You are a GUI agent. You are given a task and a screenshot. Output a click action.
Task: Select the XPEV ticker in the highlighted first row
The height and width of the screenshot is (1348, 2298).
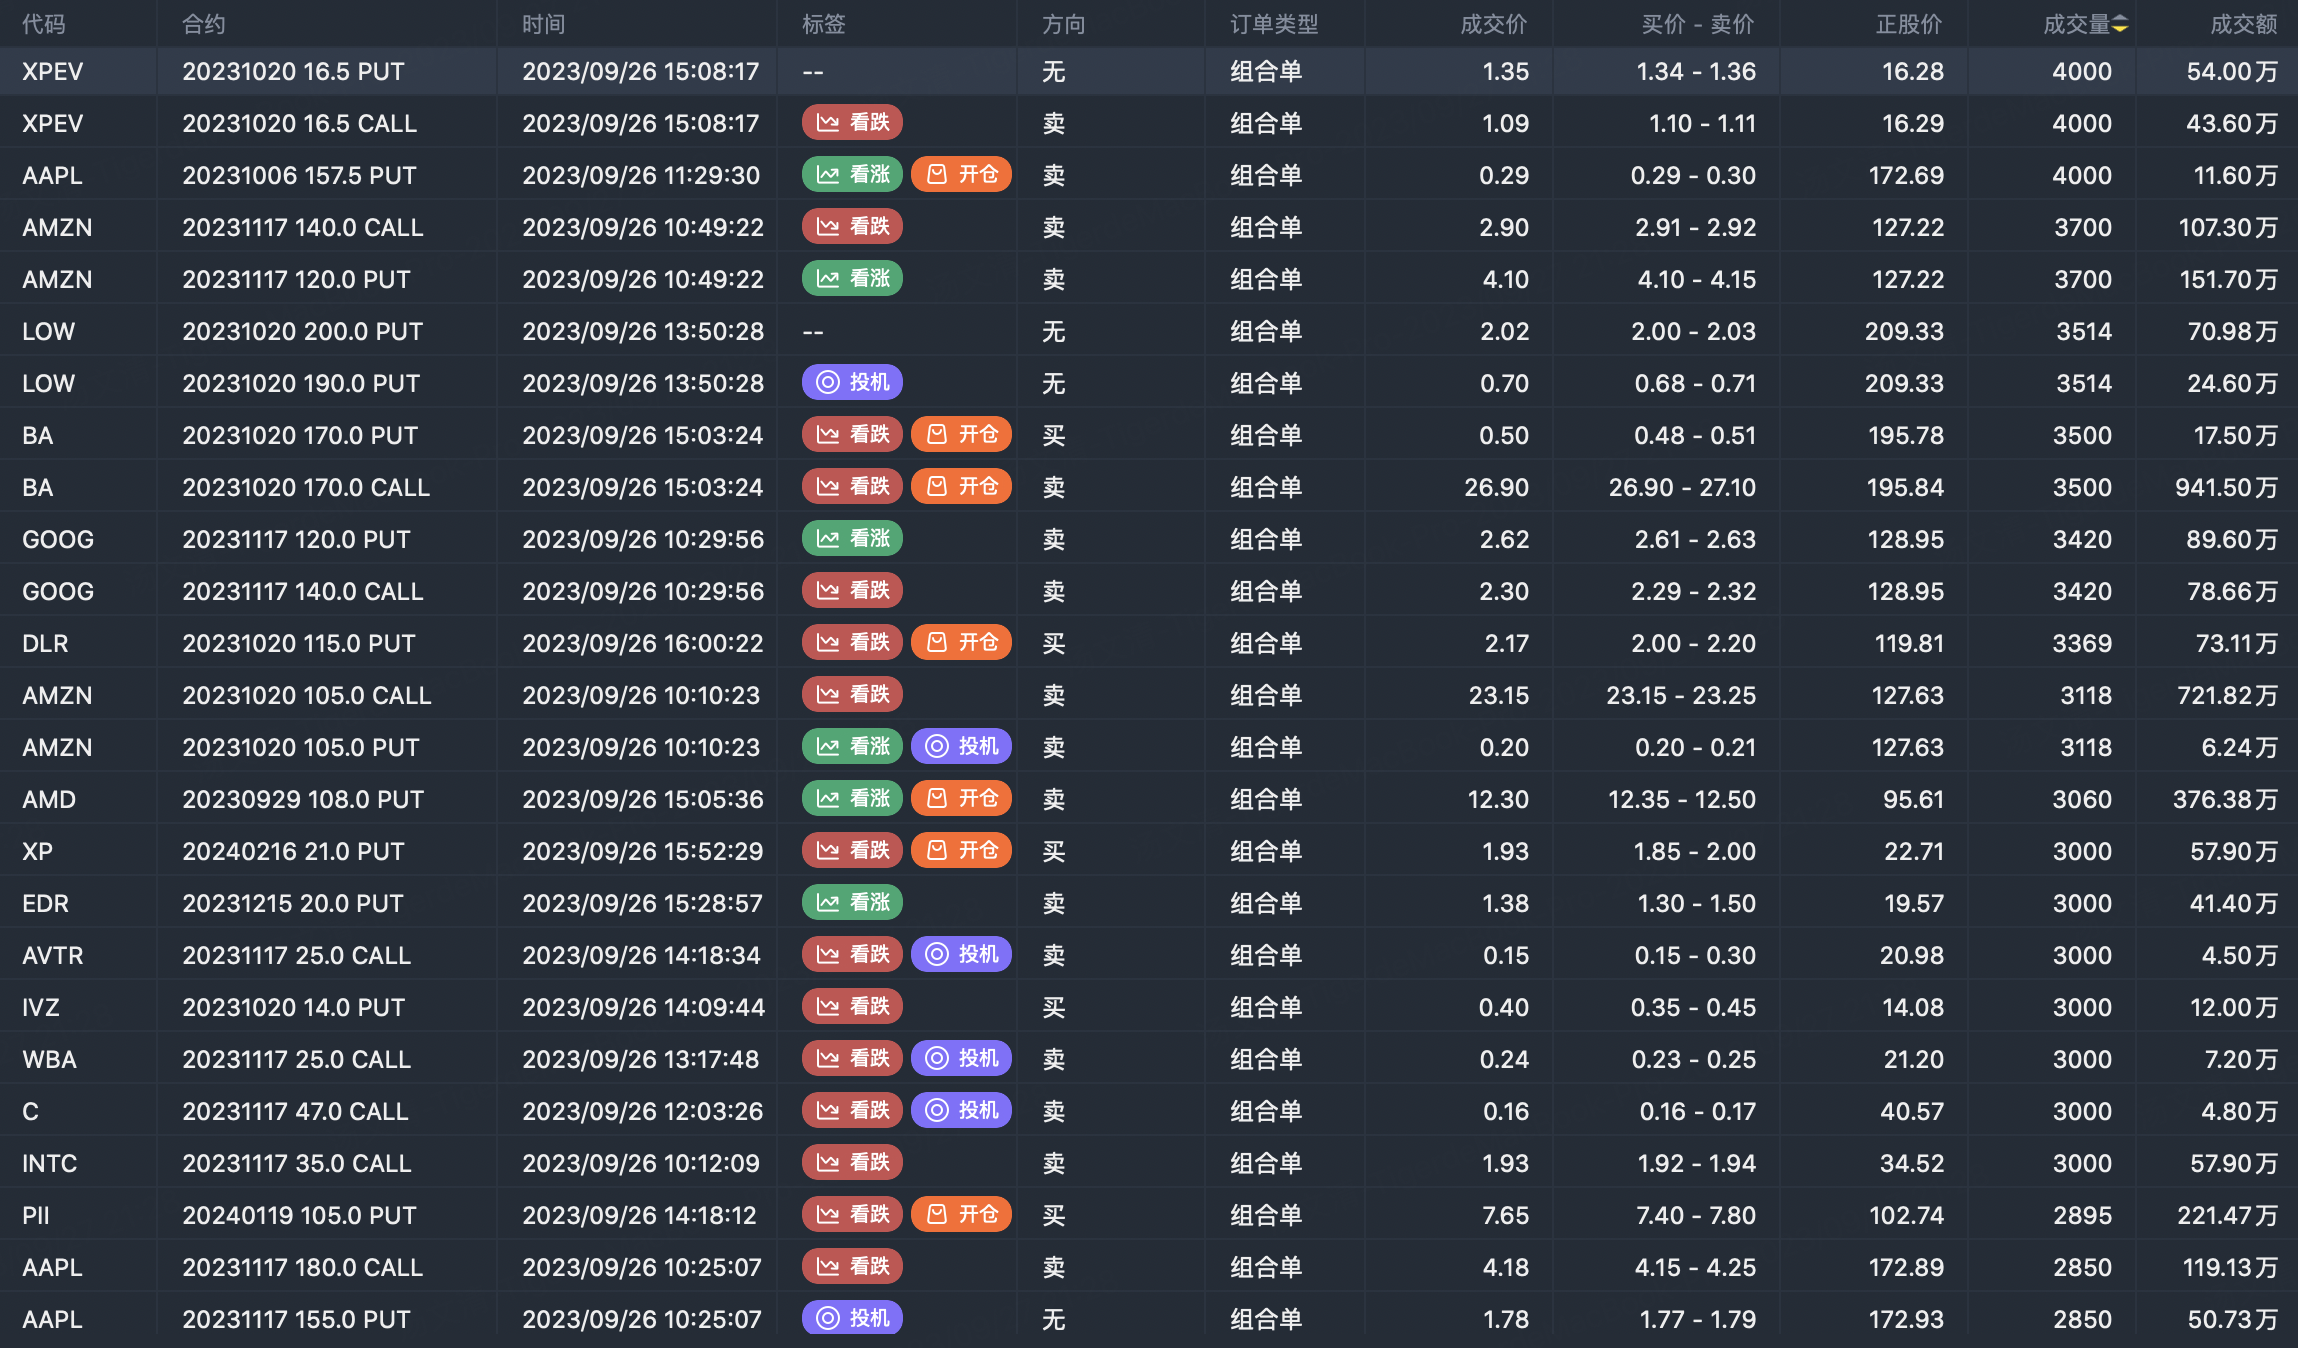(53, 72)
